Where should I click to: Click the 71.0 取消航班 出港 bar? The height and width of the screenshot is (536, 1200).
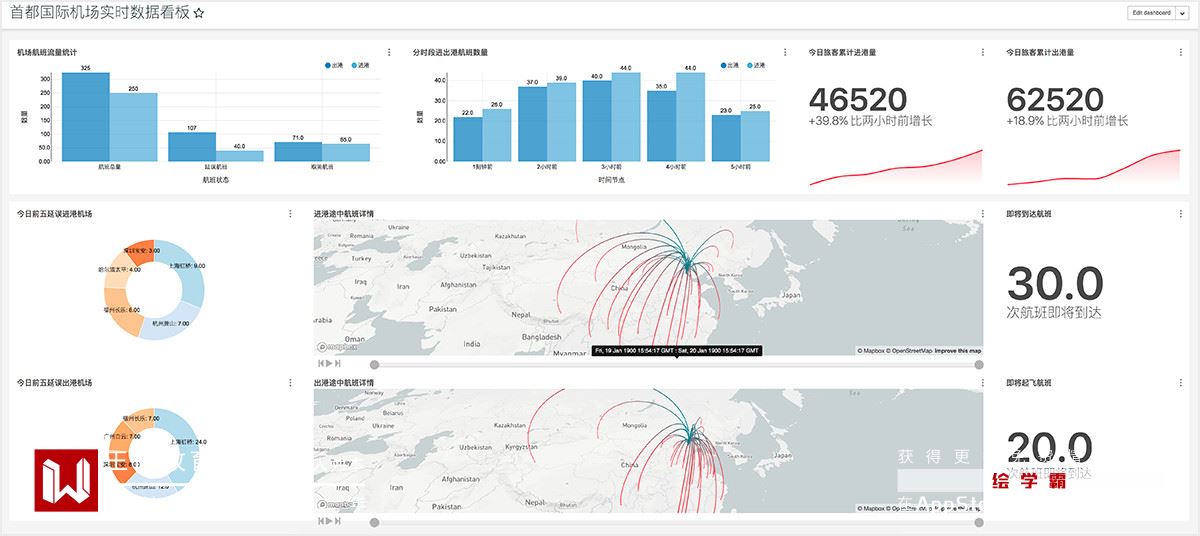tap(298, 151)
